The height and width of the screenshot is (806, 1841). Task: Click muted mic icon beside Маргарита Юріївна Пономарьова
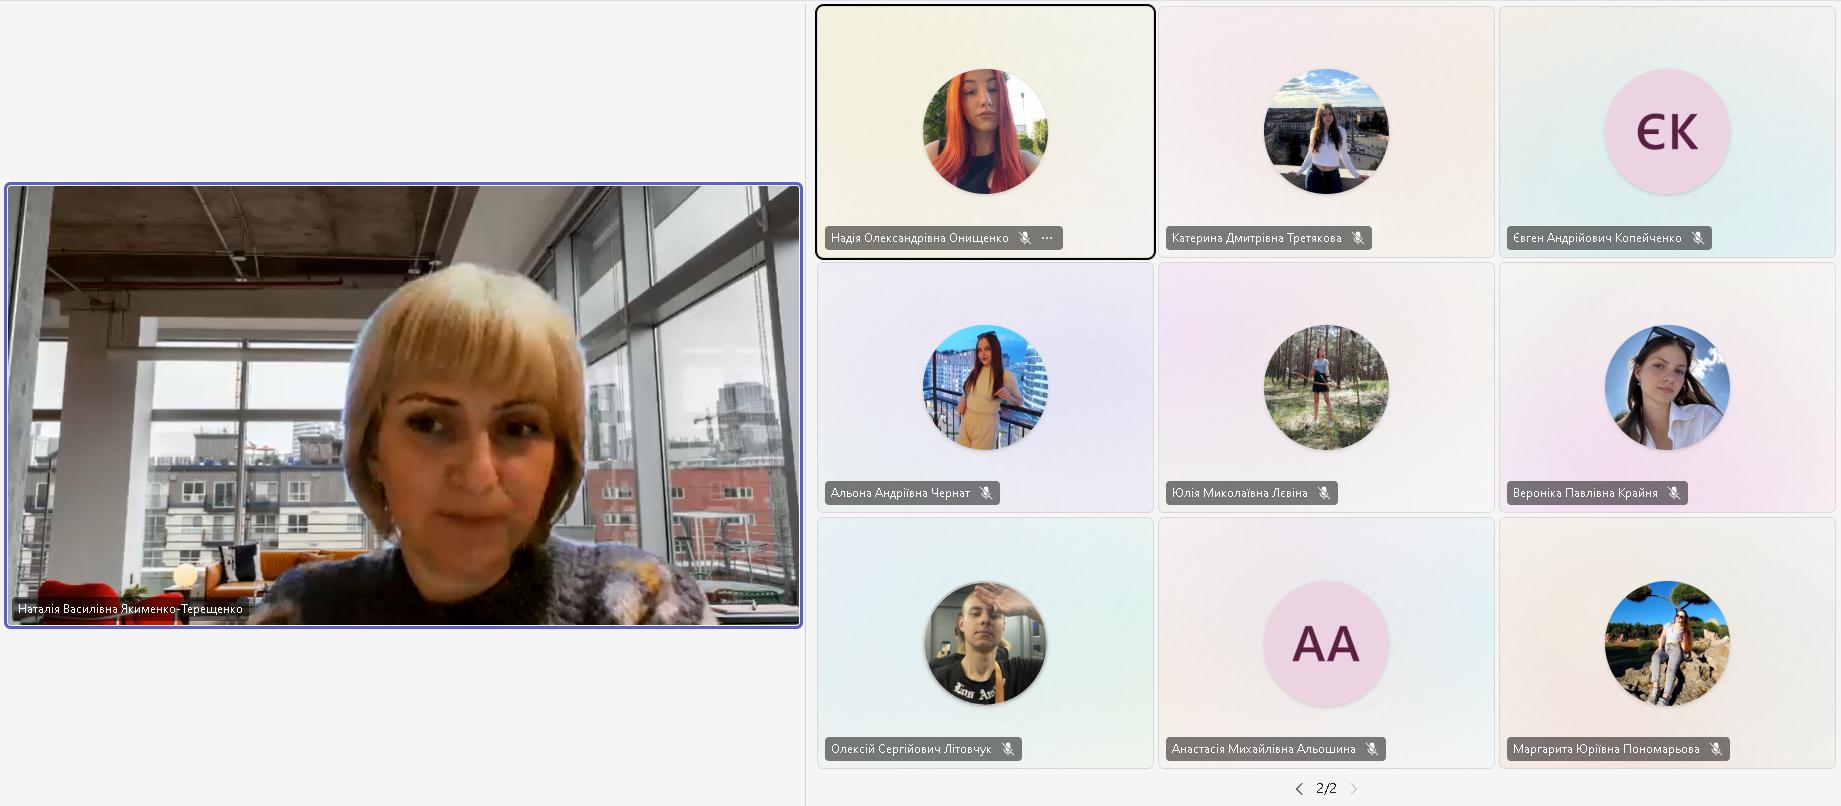click(x=1716, y=749)
